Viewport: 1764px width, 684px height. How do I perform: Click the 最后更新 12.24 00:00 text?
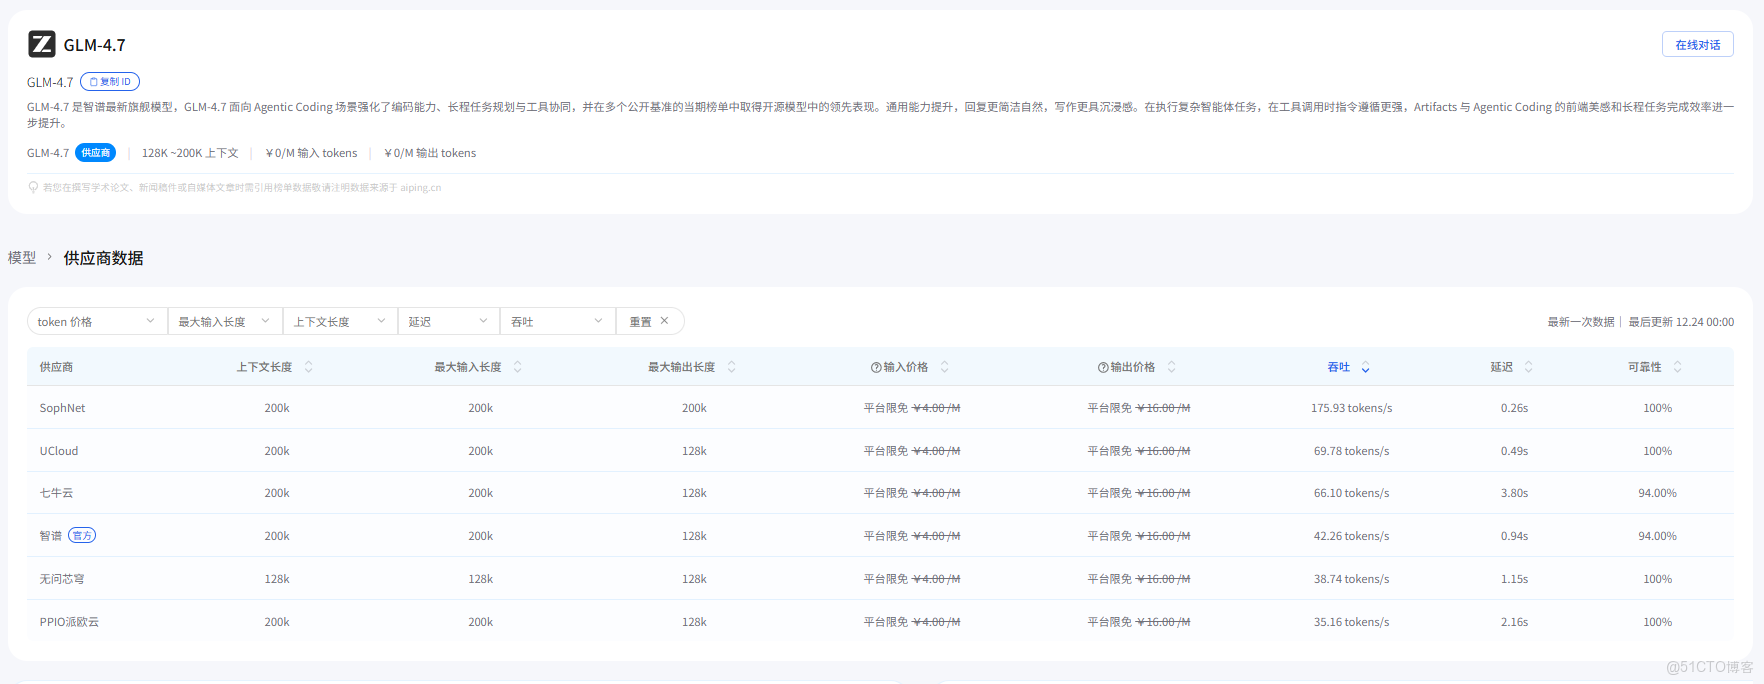tap(1681, 322)
